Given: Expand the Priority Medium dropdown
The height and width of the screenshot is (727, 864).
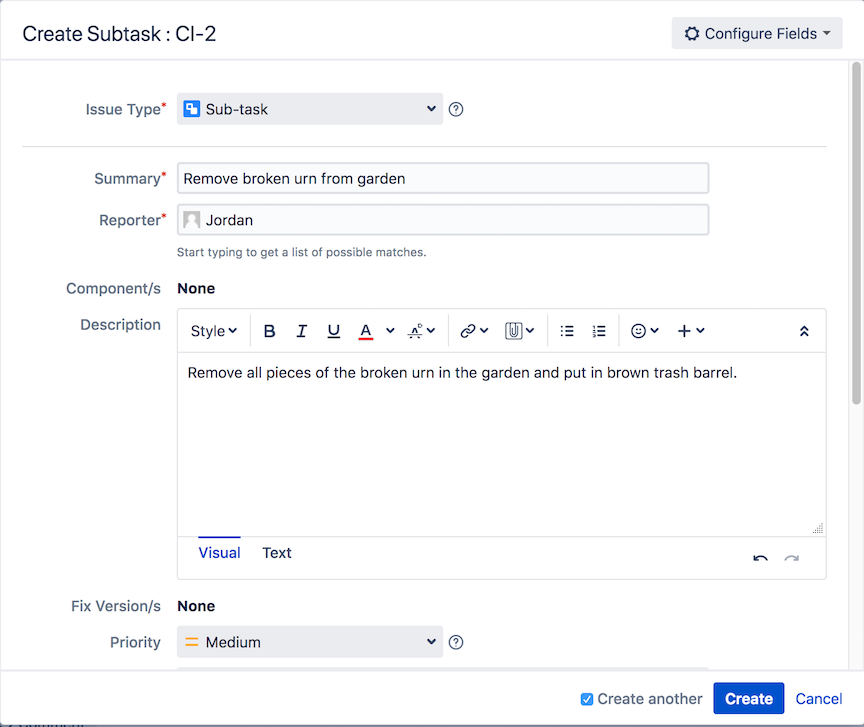Looking at the screenshot, I should coord(310,642).
